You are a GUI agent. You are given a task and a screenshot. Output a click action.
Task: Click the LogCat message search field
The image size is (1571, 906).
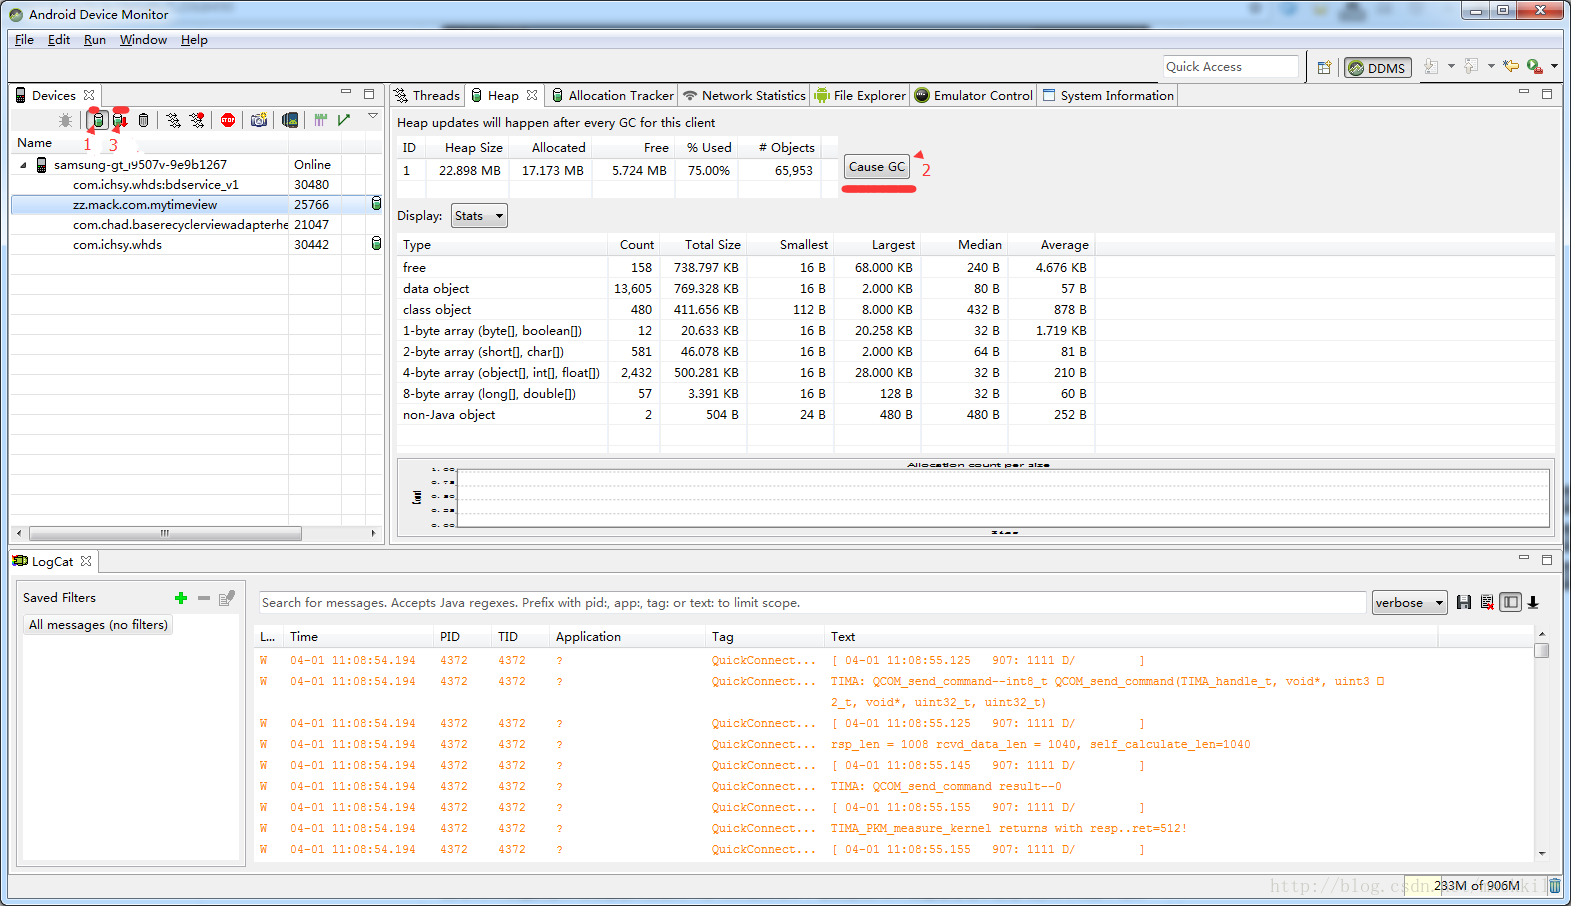(812, 603)
